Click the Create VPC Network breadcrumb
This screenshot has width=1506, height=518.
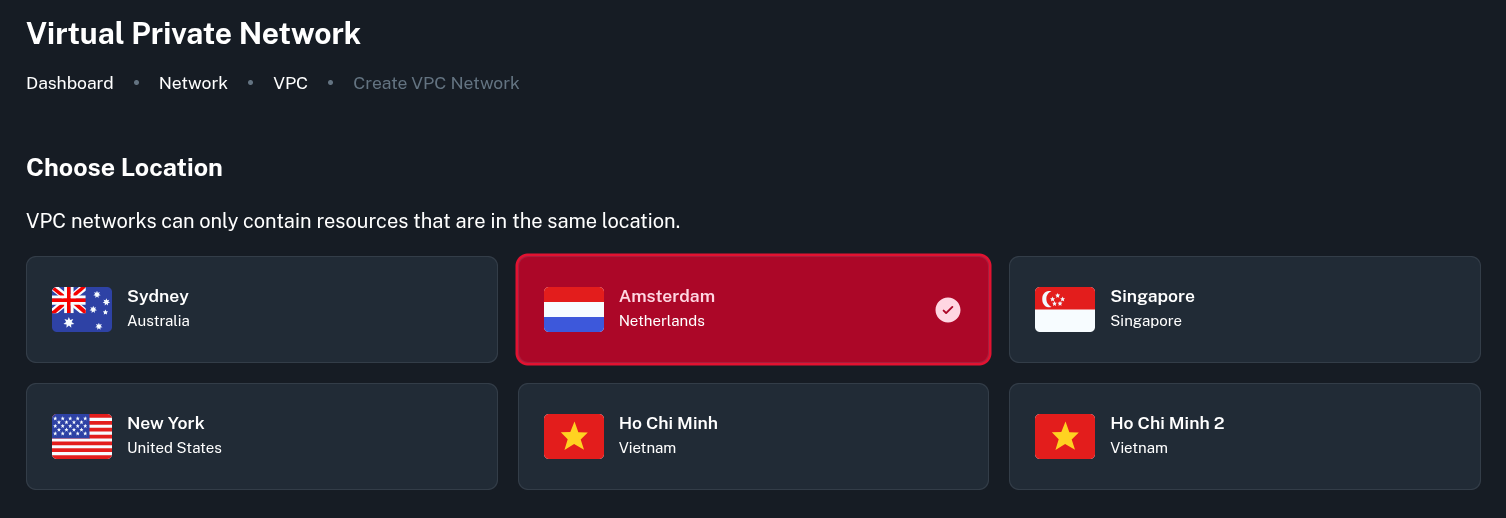tap(436, 83)
